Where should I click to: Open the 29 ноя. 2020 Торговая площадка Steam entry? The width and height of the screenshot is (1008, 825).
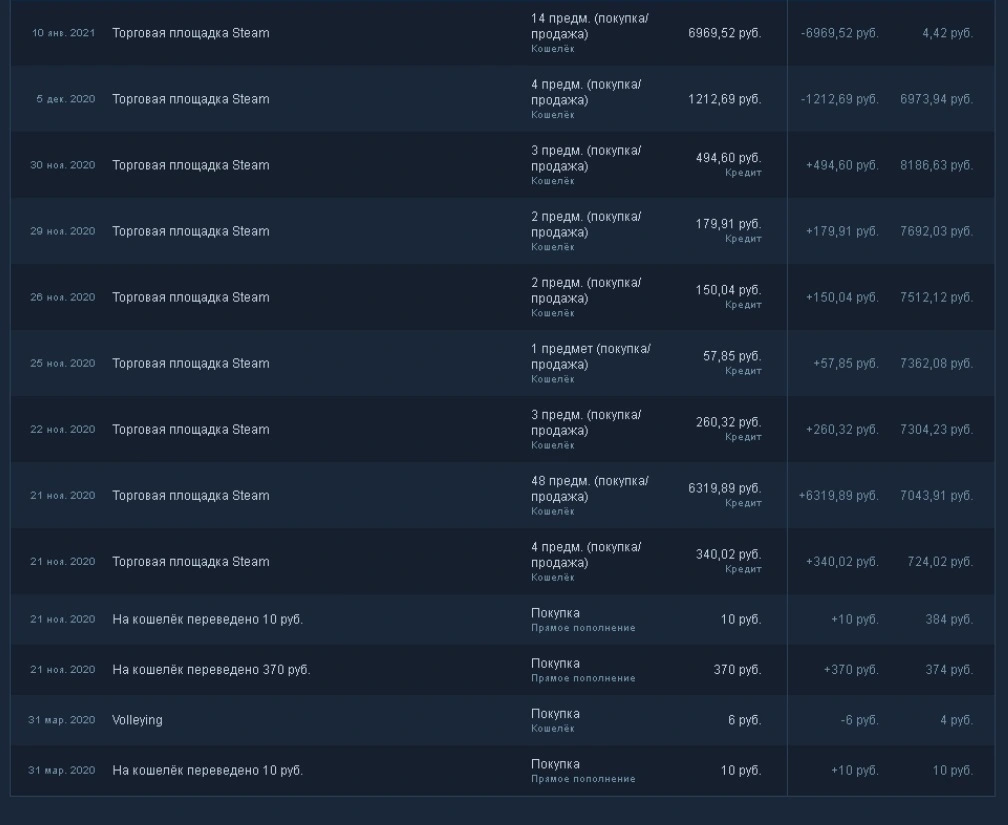tap(503, 231)
